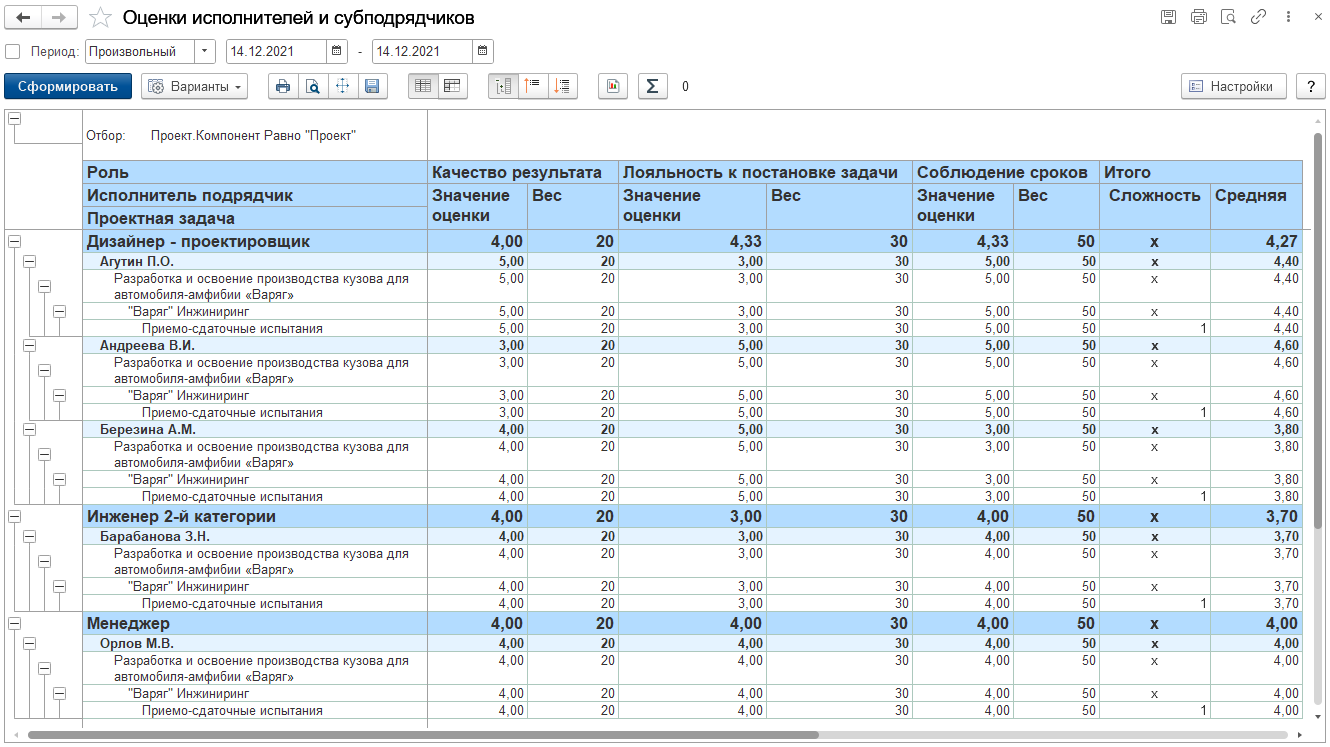Open the Настройки settings button

point(1233,86)
